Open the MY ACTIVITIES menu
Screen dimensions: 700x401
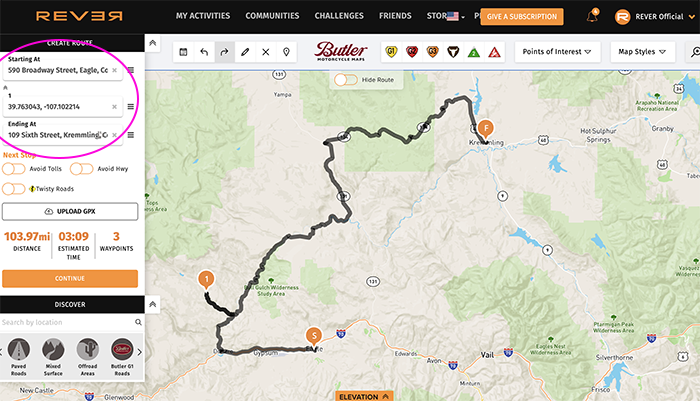[x=203, y=16]
